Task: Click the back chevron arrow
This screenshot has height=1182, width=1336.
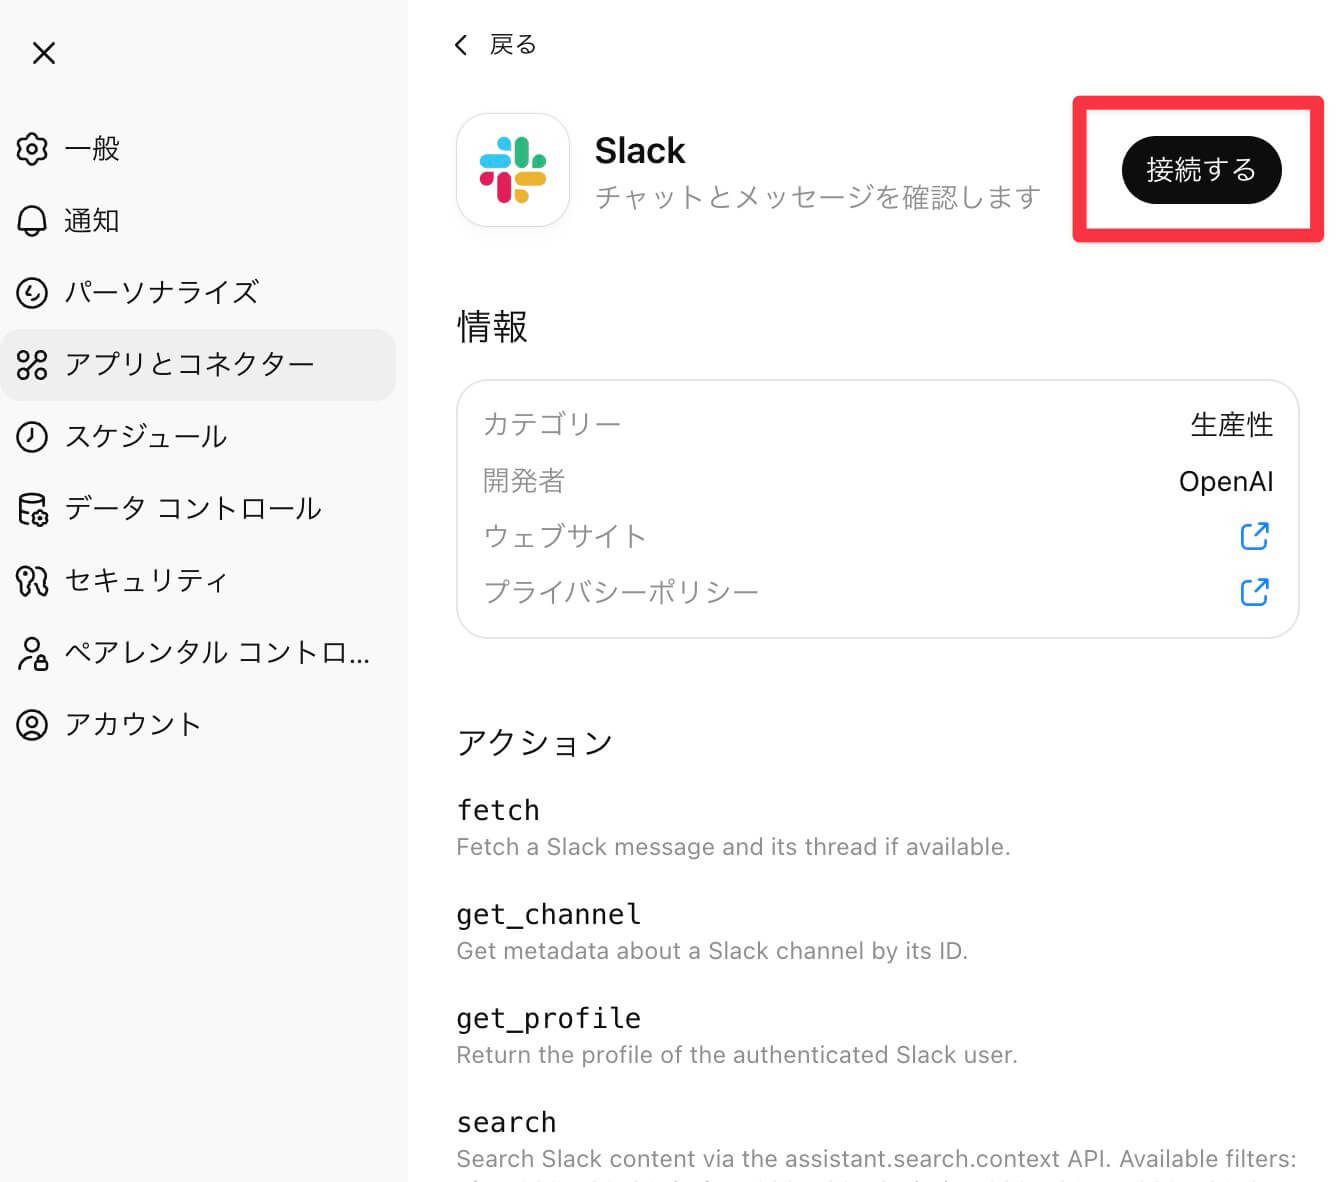Action: pyautogui.click(x=461, y=45)
